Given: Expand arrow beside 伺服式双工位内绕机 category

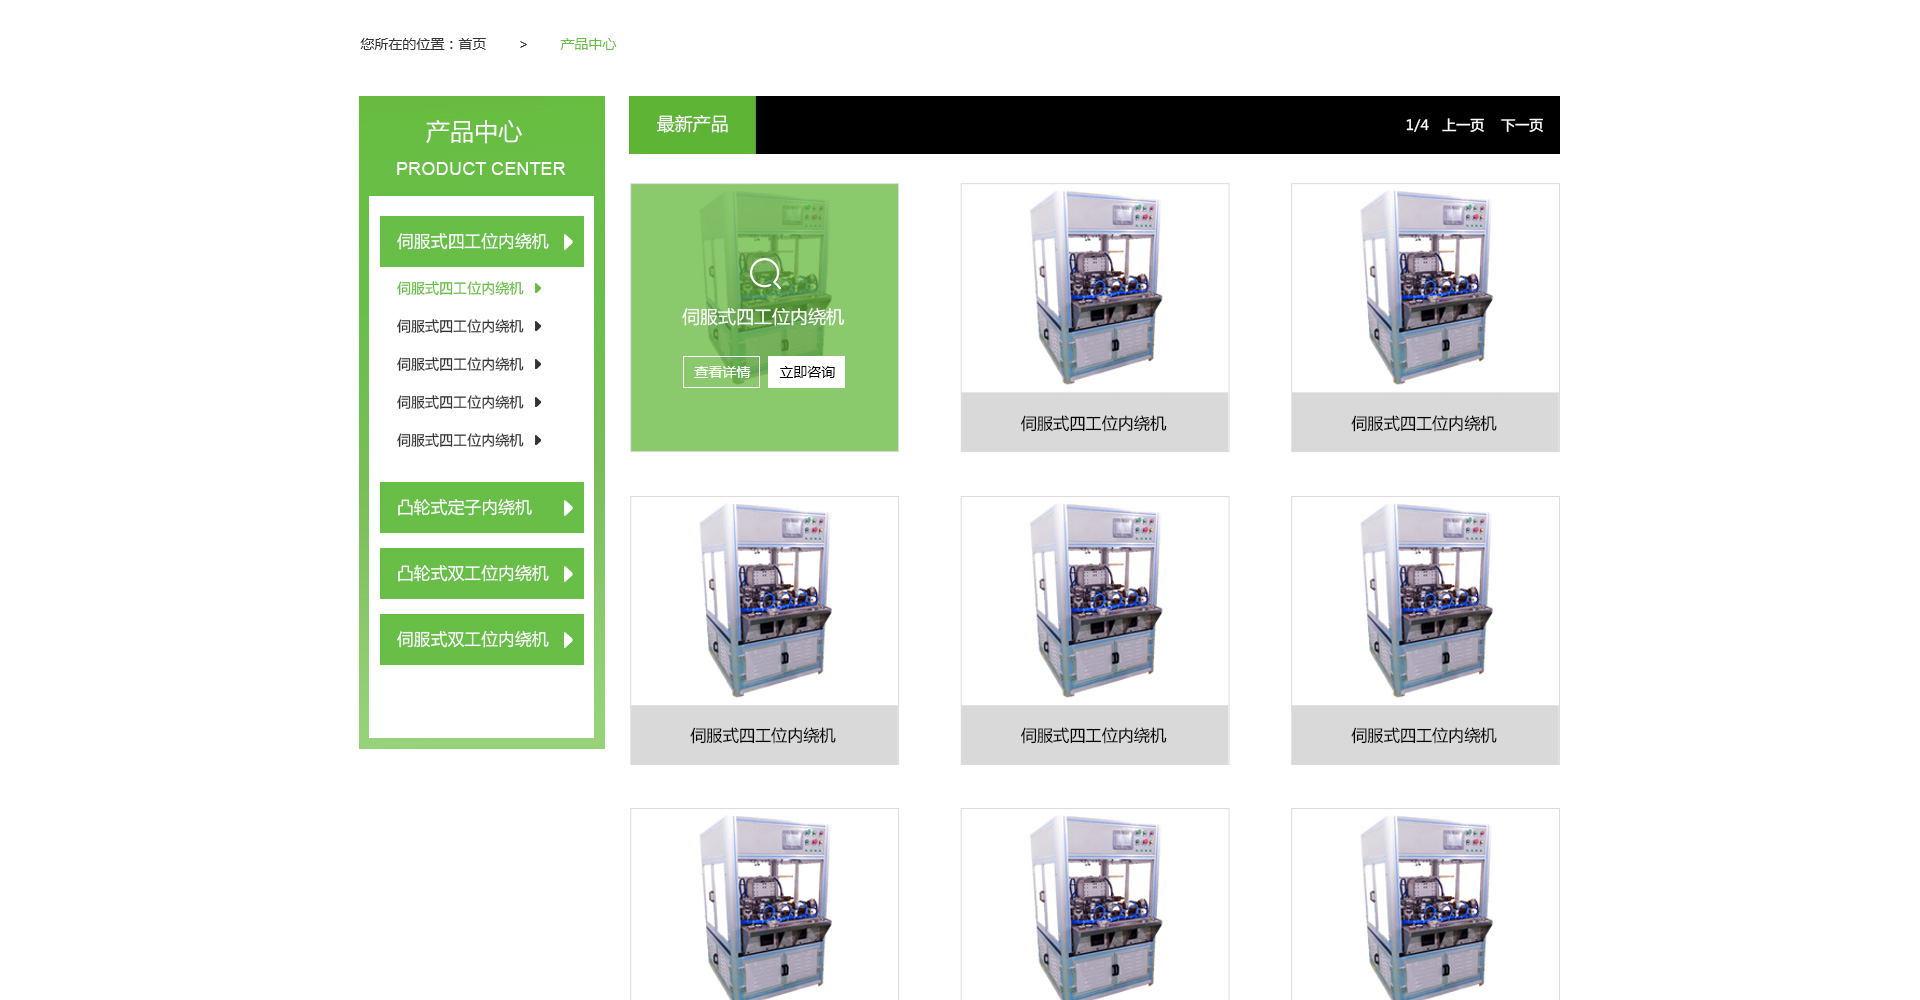Looking at the screenshot, I should (x=568, y=640).
